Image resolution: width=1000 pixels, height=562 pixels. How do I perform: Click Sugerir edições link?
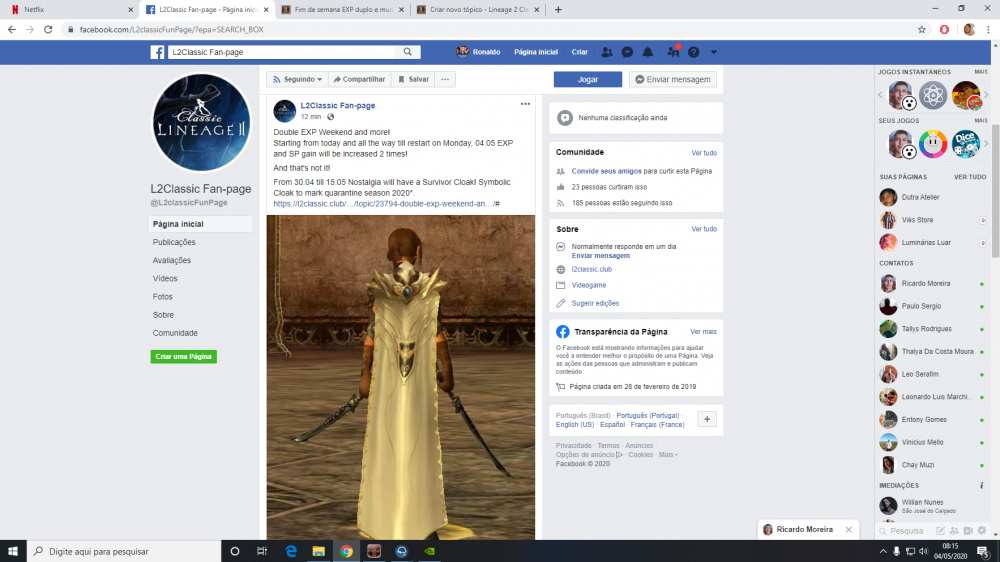(595, 303)
